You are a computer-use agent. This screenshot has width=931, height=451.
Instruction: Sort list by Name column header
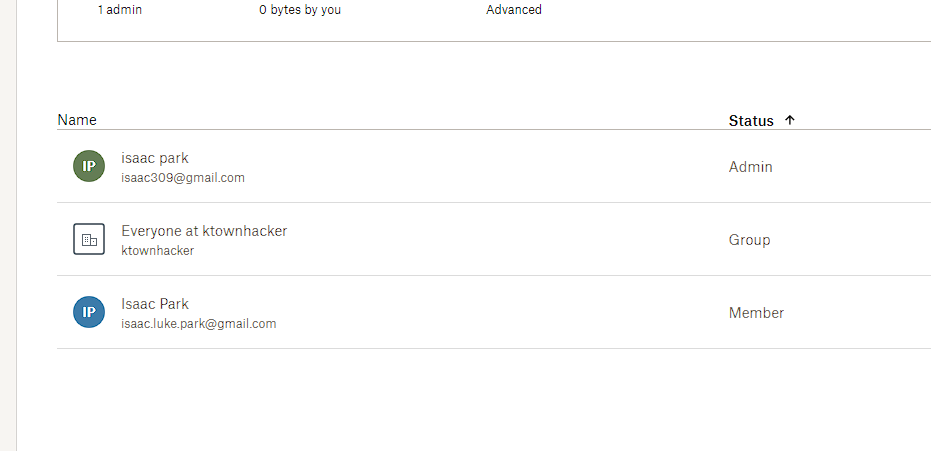77,120
